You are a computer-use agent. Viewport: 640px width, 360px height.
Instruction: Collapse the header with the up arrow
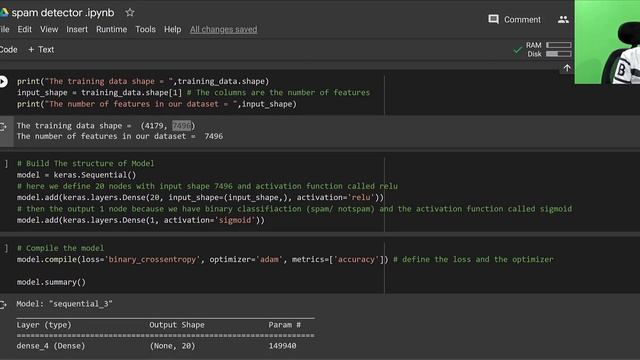coord(567,68)
